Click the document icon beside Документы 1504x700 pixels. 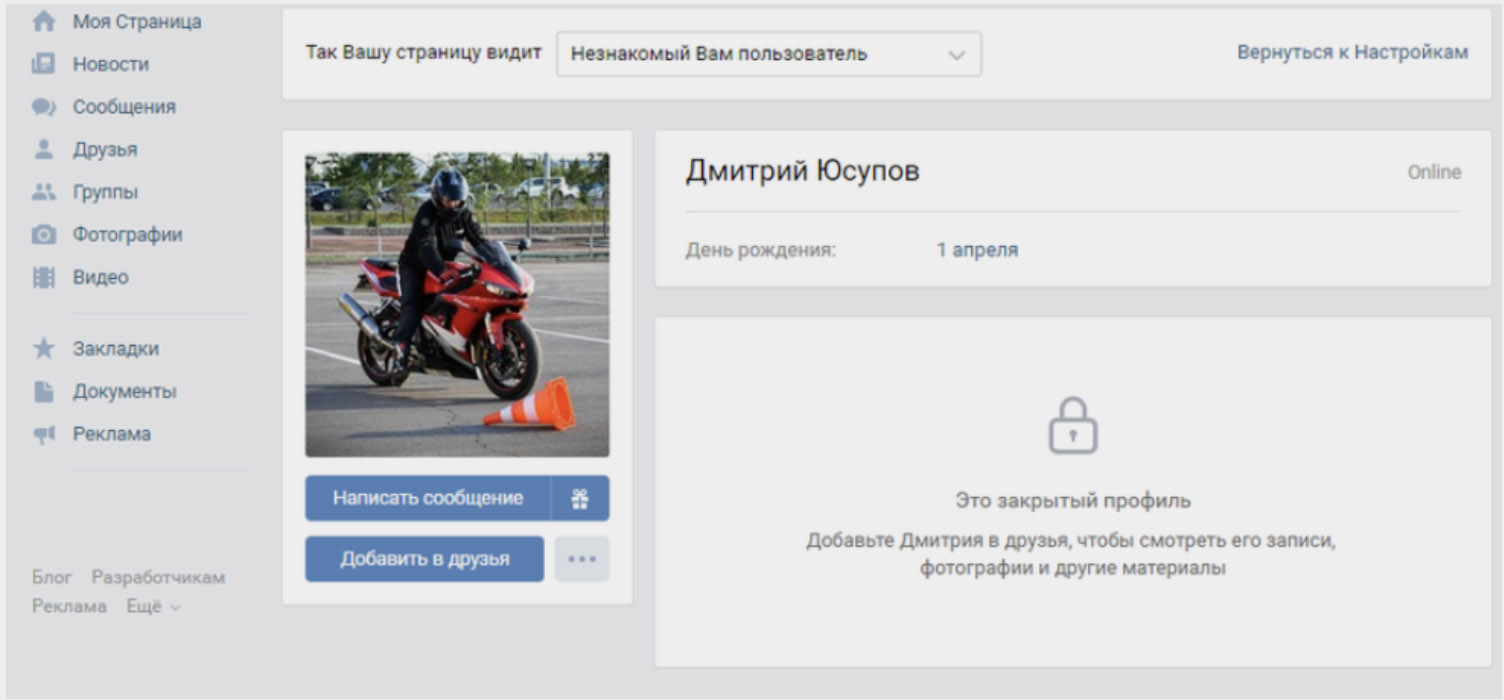coord(43,391)
